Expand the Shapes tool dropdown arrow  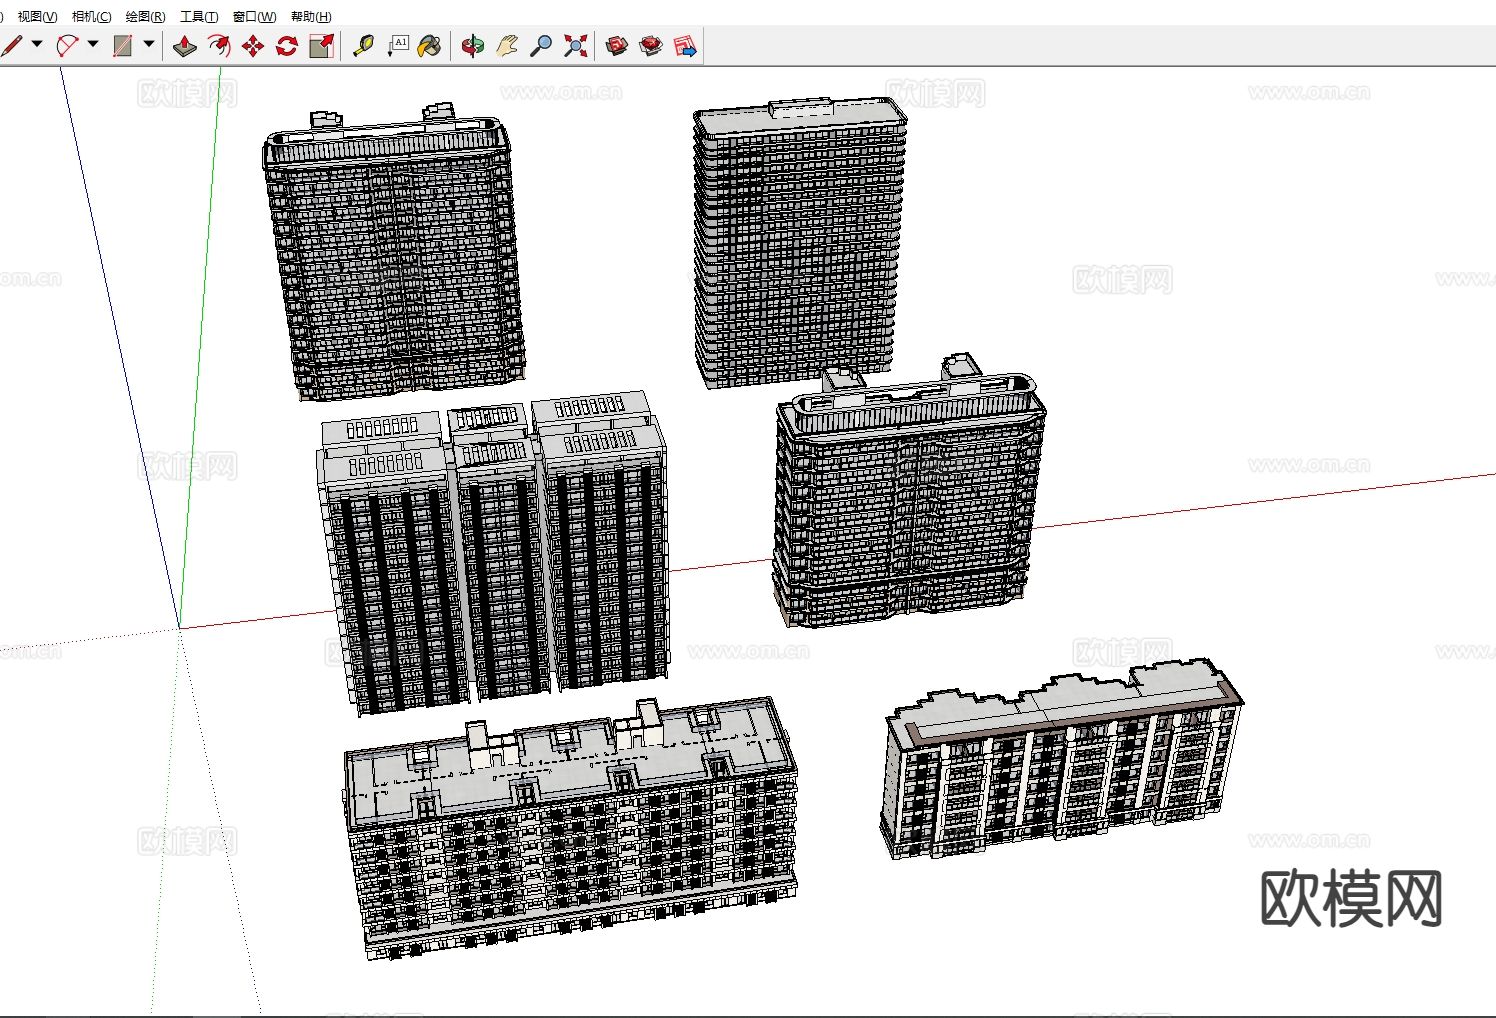149,45
